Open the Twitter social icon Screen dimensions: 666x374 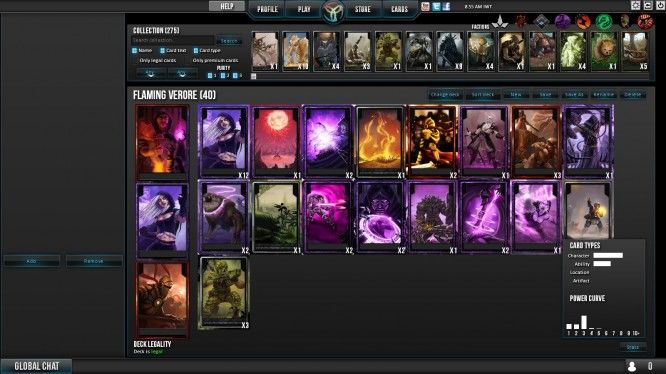click(x=436, y=6)
